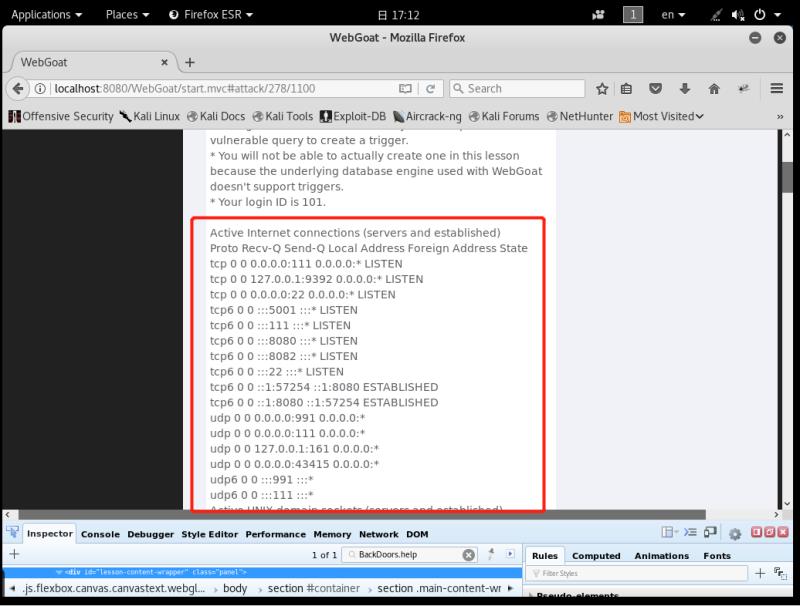Open the Memory tab
Image resolution: width=800 pixels, height=606 pixels.
332,534
